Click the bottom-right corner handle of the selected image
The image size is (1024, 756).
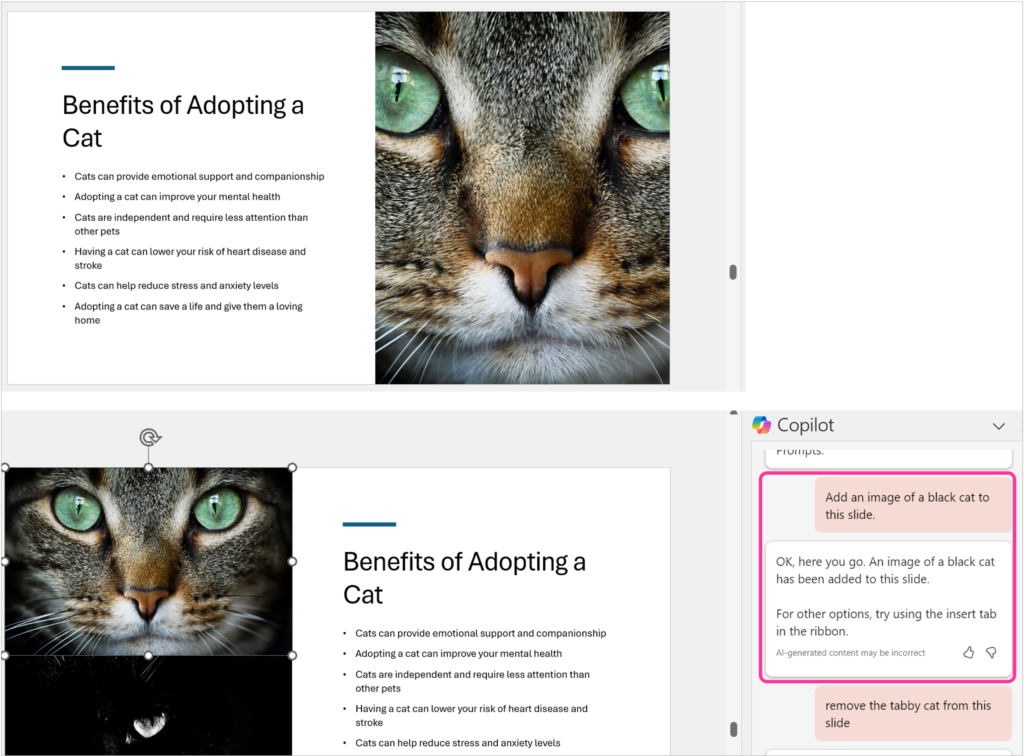(292, 655)
